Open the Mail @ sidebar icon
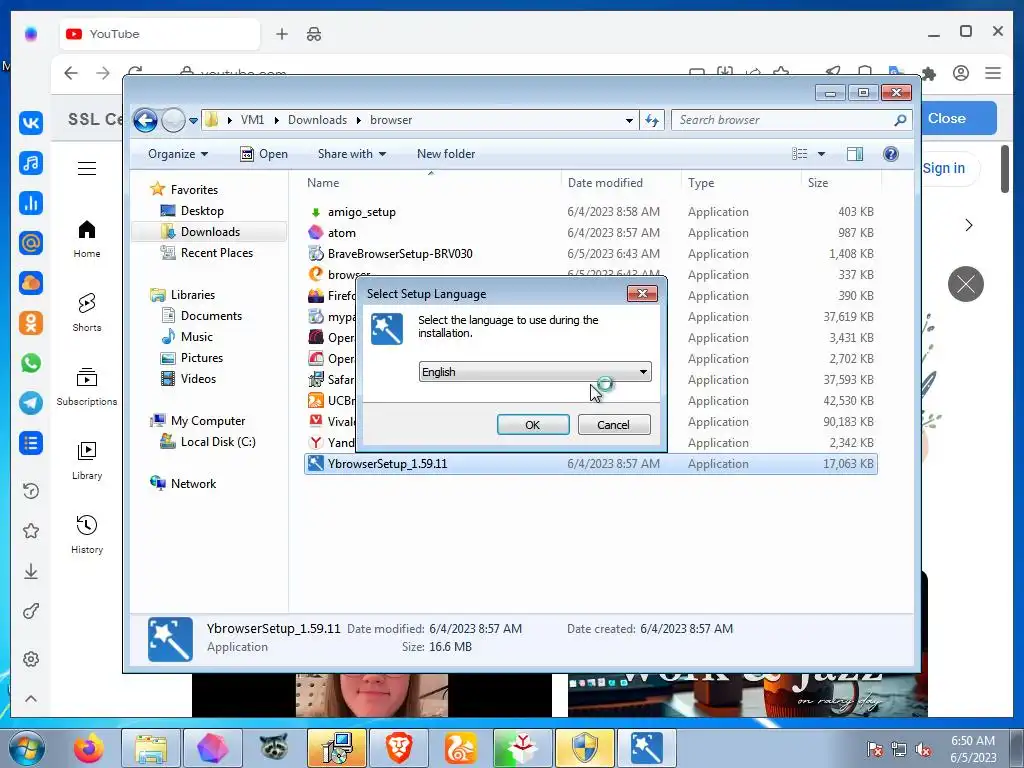Image resolution: width=1024 pixels, height=768 pixels. click(31, 243)
